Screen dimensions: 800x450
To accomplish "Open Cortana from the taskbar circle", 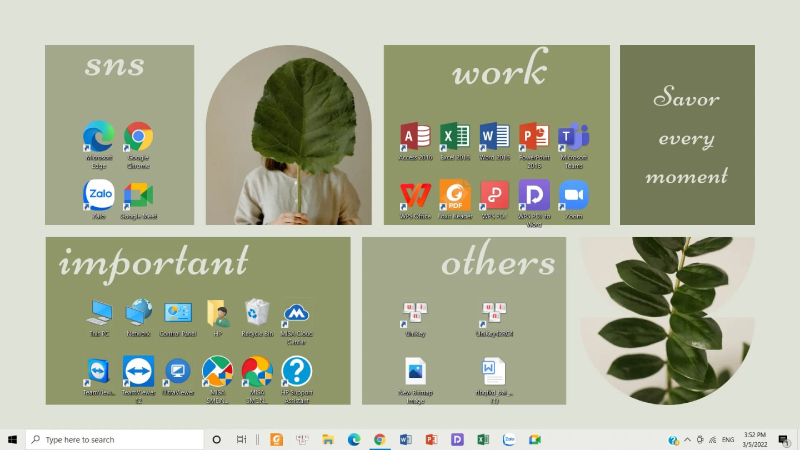I will coord(216,439).
